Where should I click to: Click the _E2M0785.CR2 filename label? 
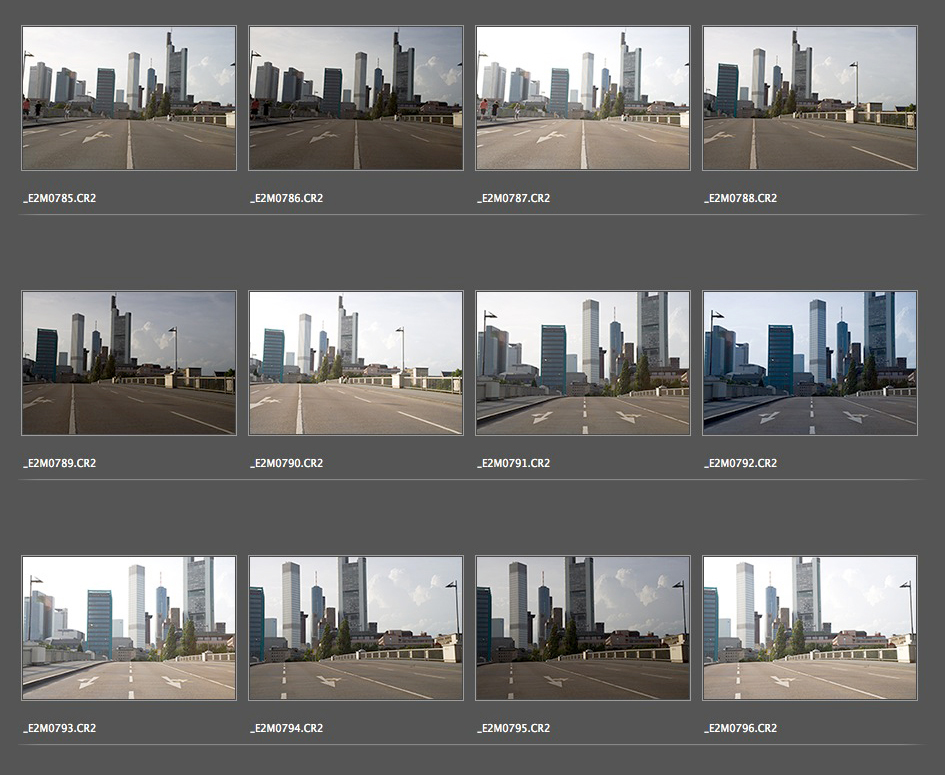pos(59,198)
